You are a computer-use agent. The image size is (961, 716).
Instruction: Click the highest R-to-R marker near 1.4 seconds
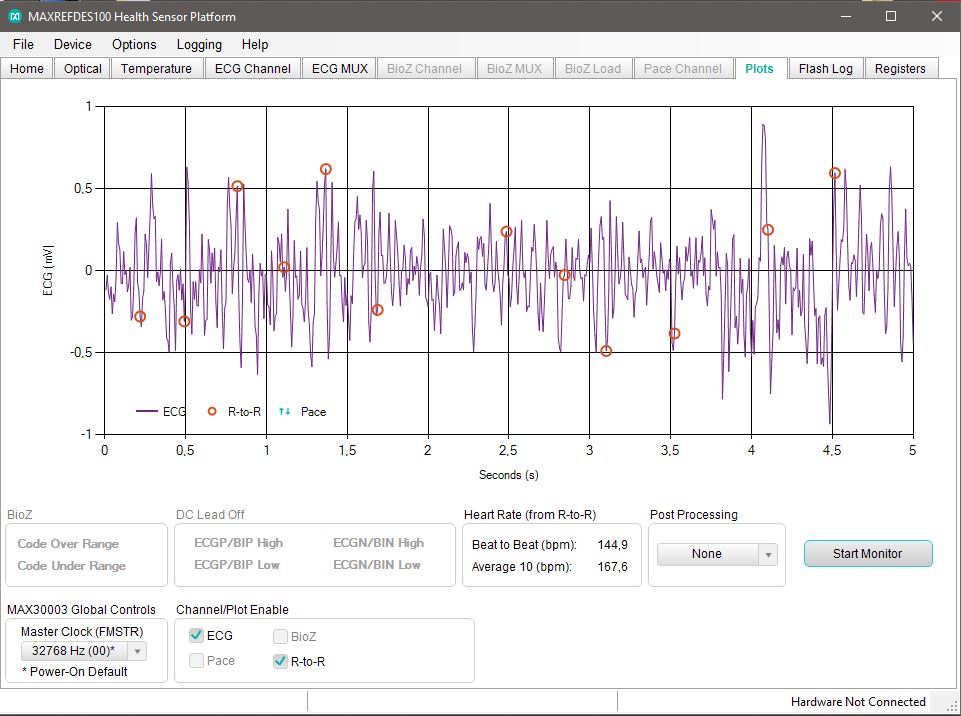(x=326, y=169)
